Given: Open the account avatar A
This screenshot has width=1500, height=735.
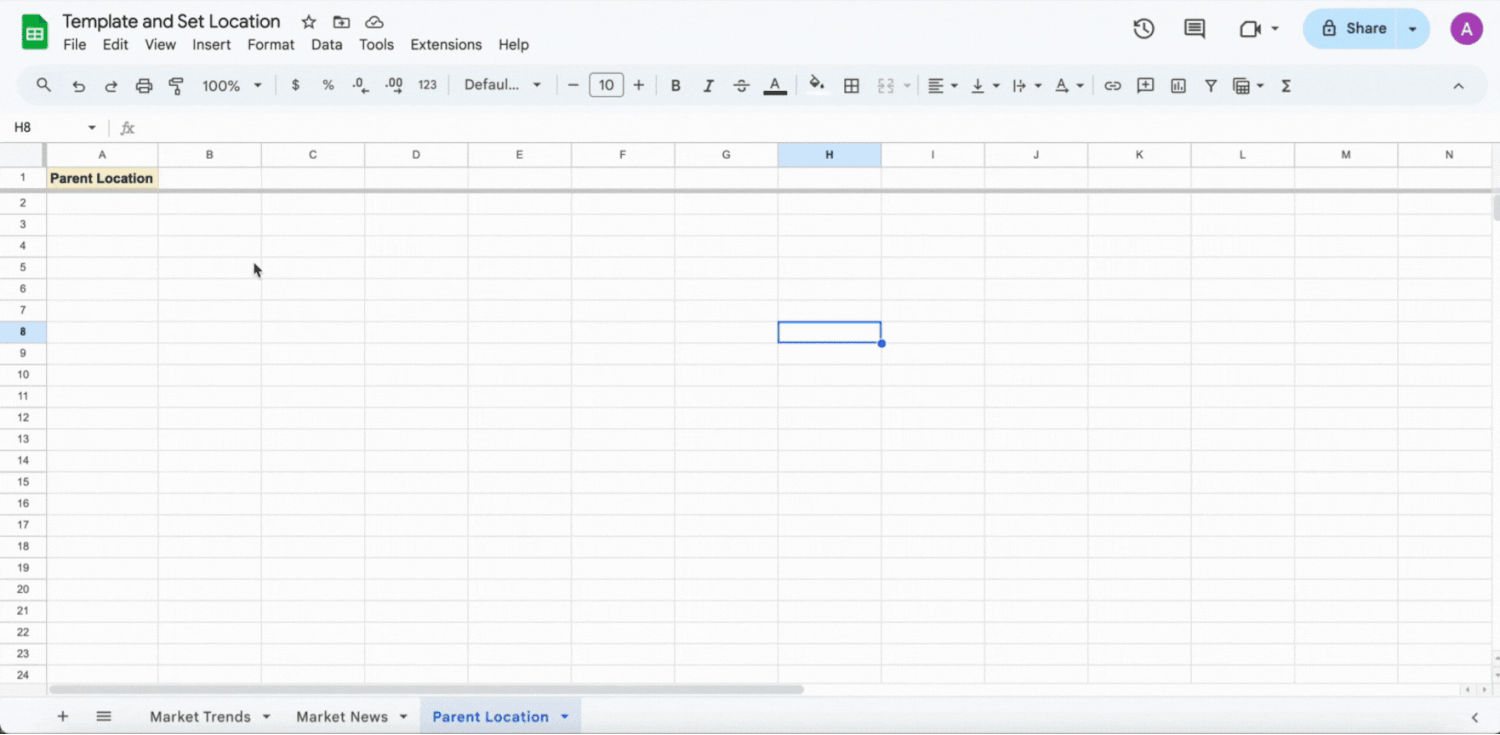Looking at the screenshot, I should [x=1466, y=29].
